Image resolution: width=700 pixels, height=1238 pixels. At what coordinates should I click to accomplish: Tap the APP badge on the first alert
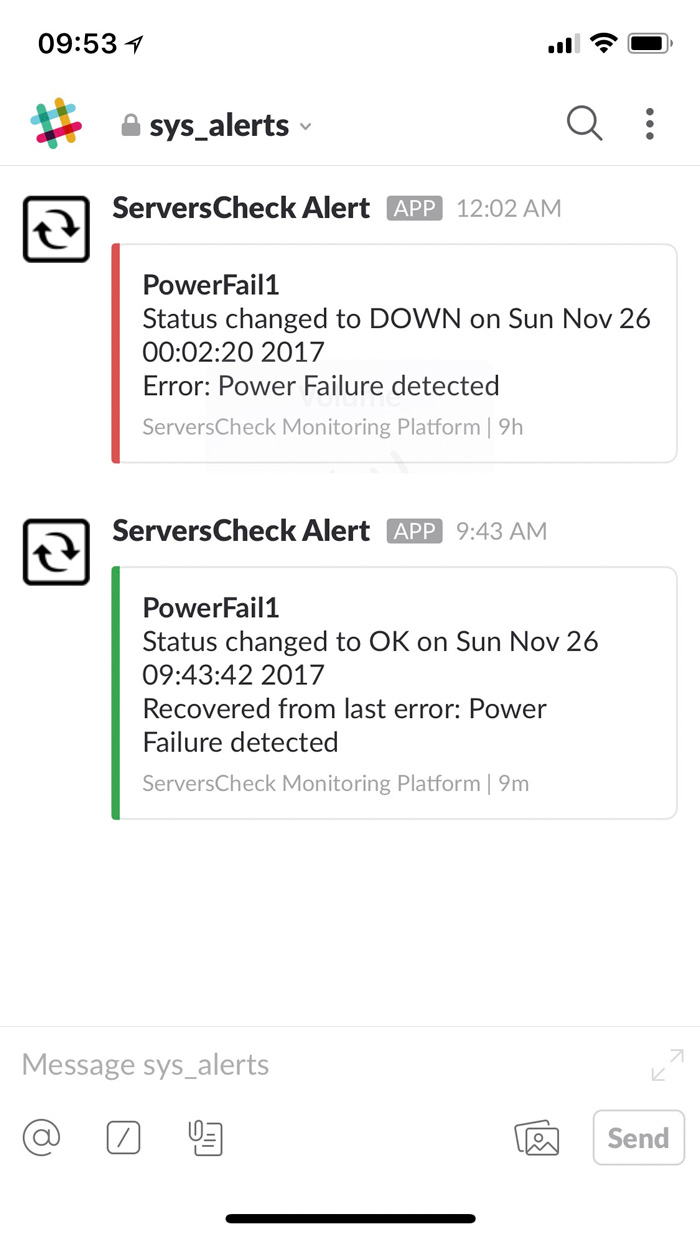tap(414, 208)
